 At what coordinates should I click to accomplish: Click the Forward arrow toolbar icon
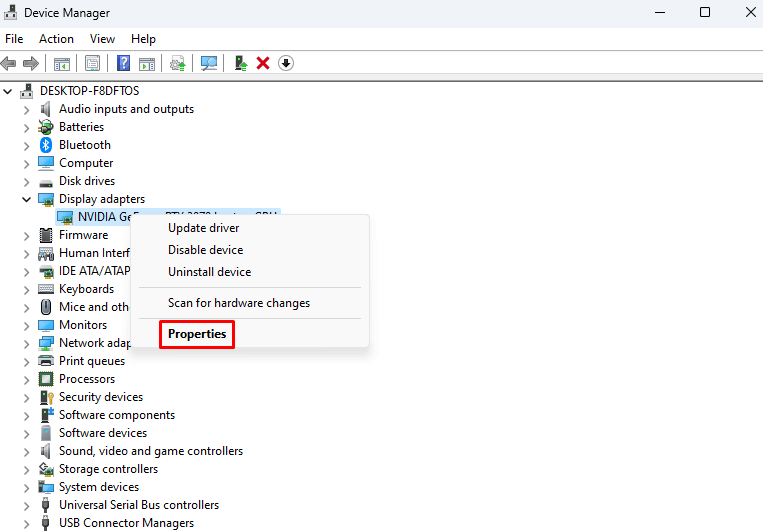[31, 63]
